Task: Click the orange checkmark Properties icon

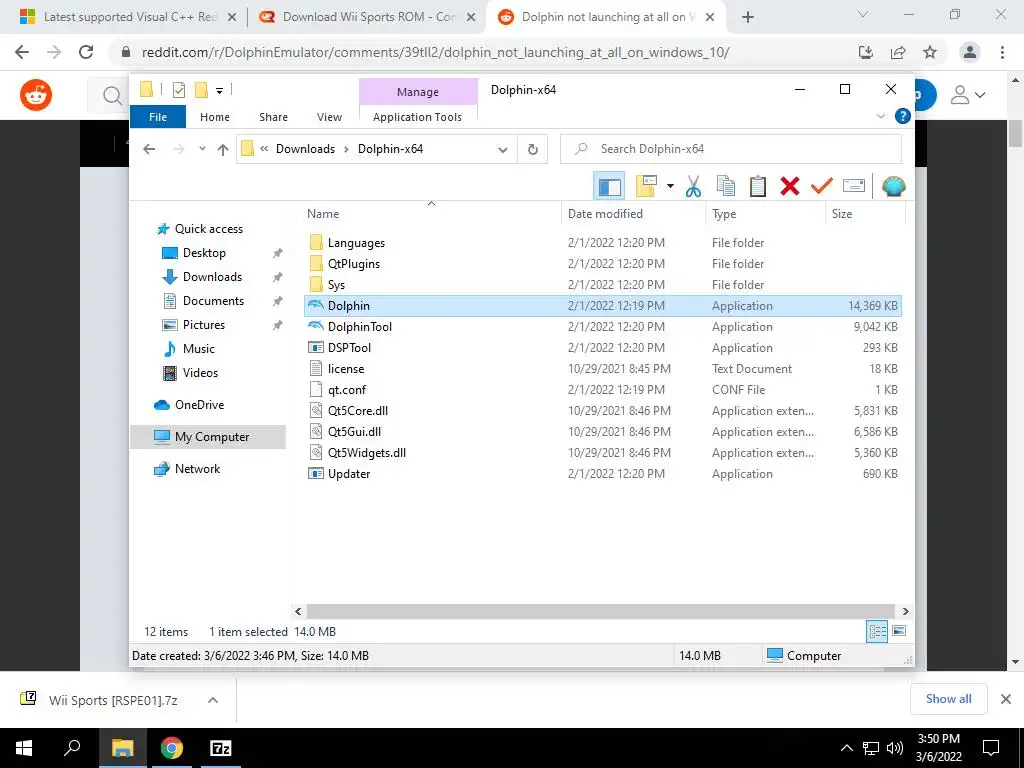Action: [x=821, y=187]
